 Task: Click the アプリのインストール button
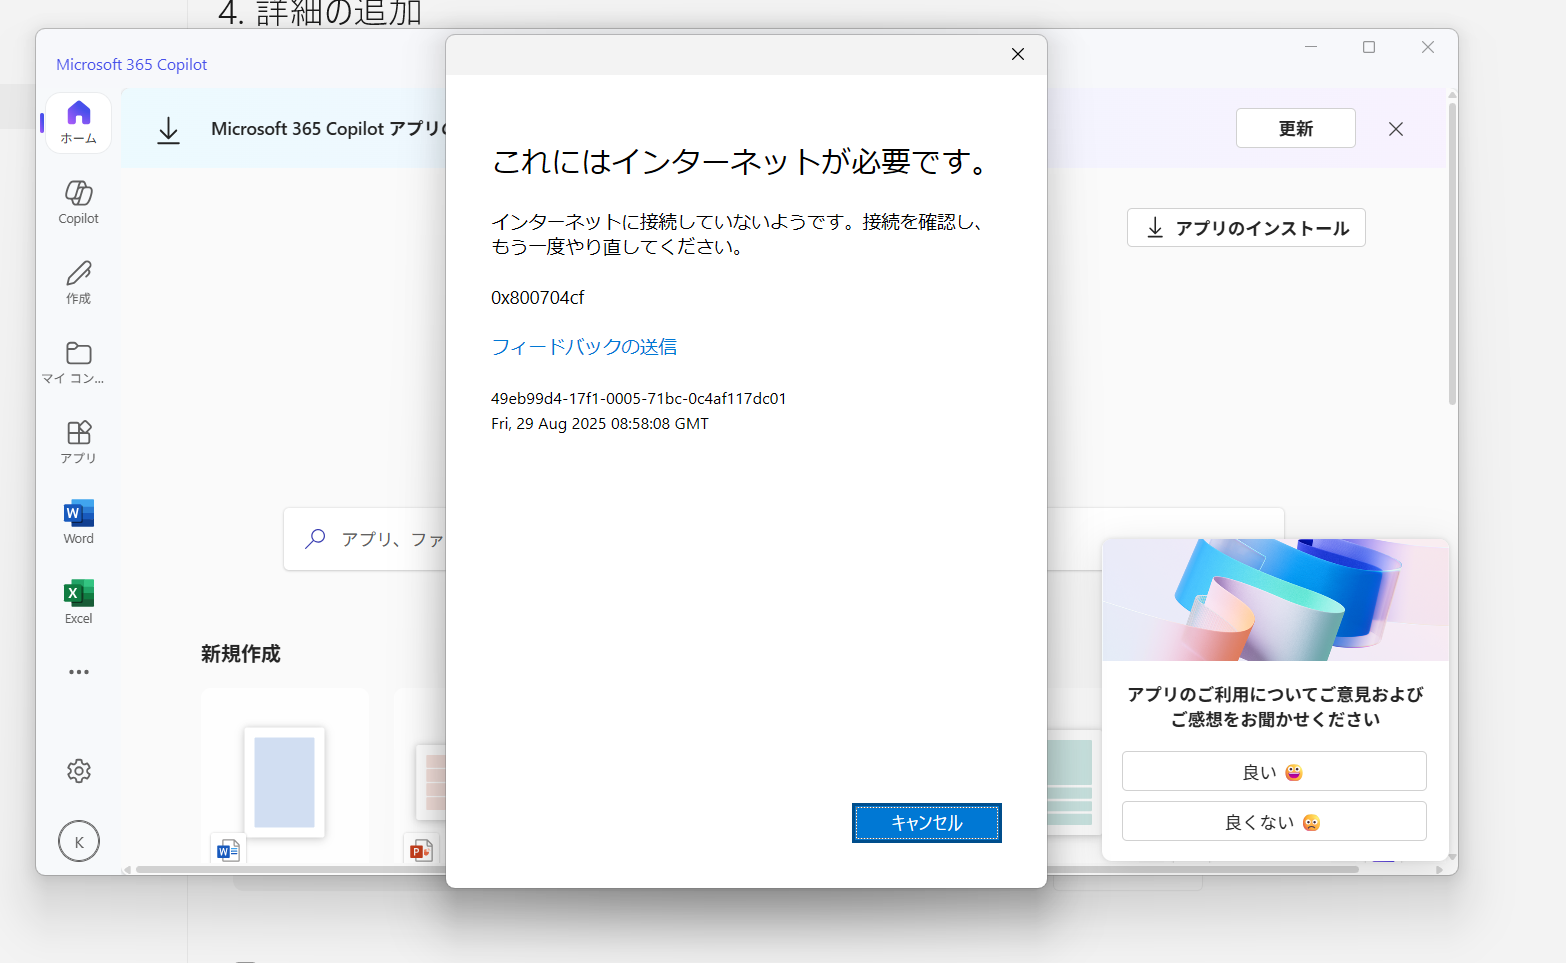pyautogui.click(x=1245, y=227)
